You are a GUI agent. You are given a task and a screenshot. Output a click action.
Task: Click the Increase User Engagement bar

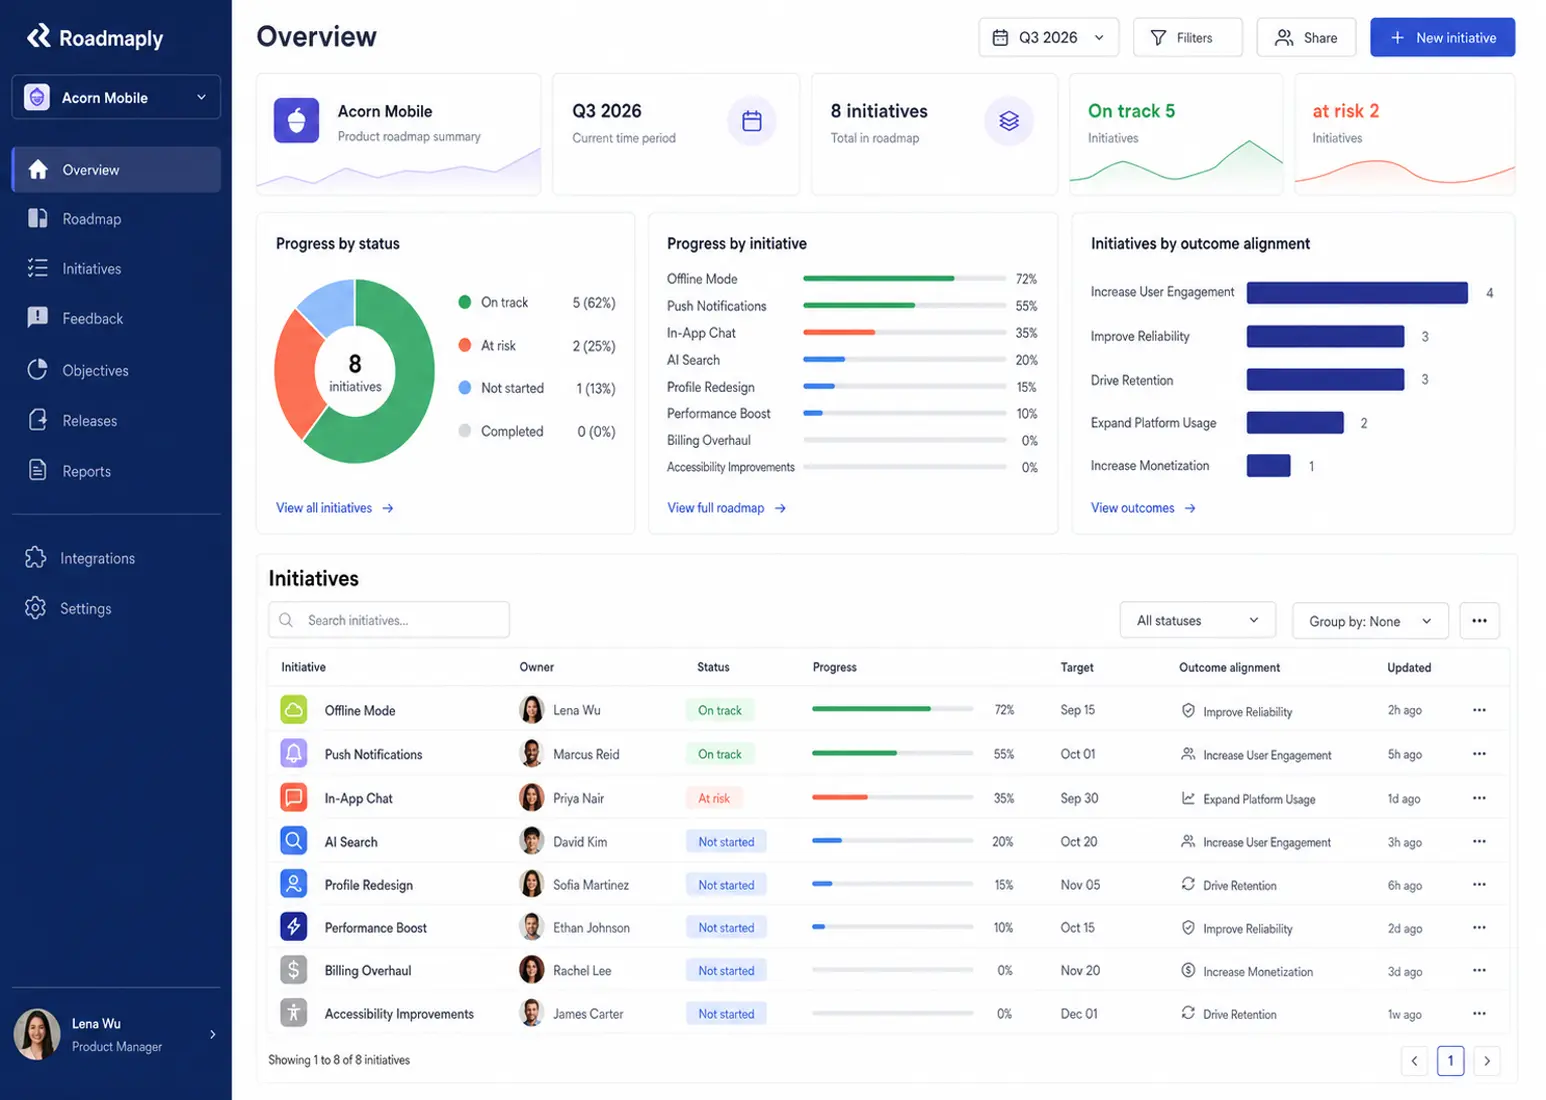pyautogui.click(x=1357, y=292)
